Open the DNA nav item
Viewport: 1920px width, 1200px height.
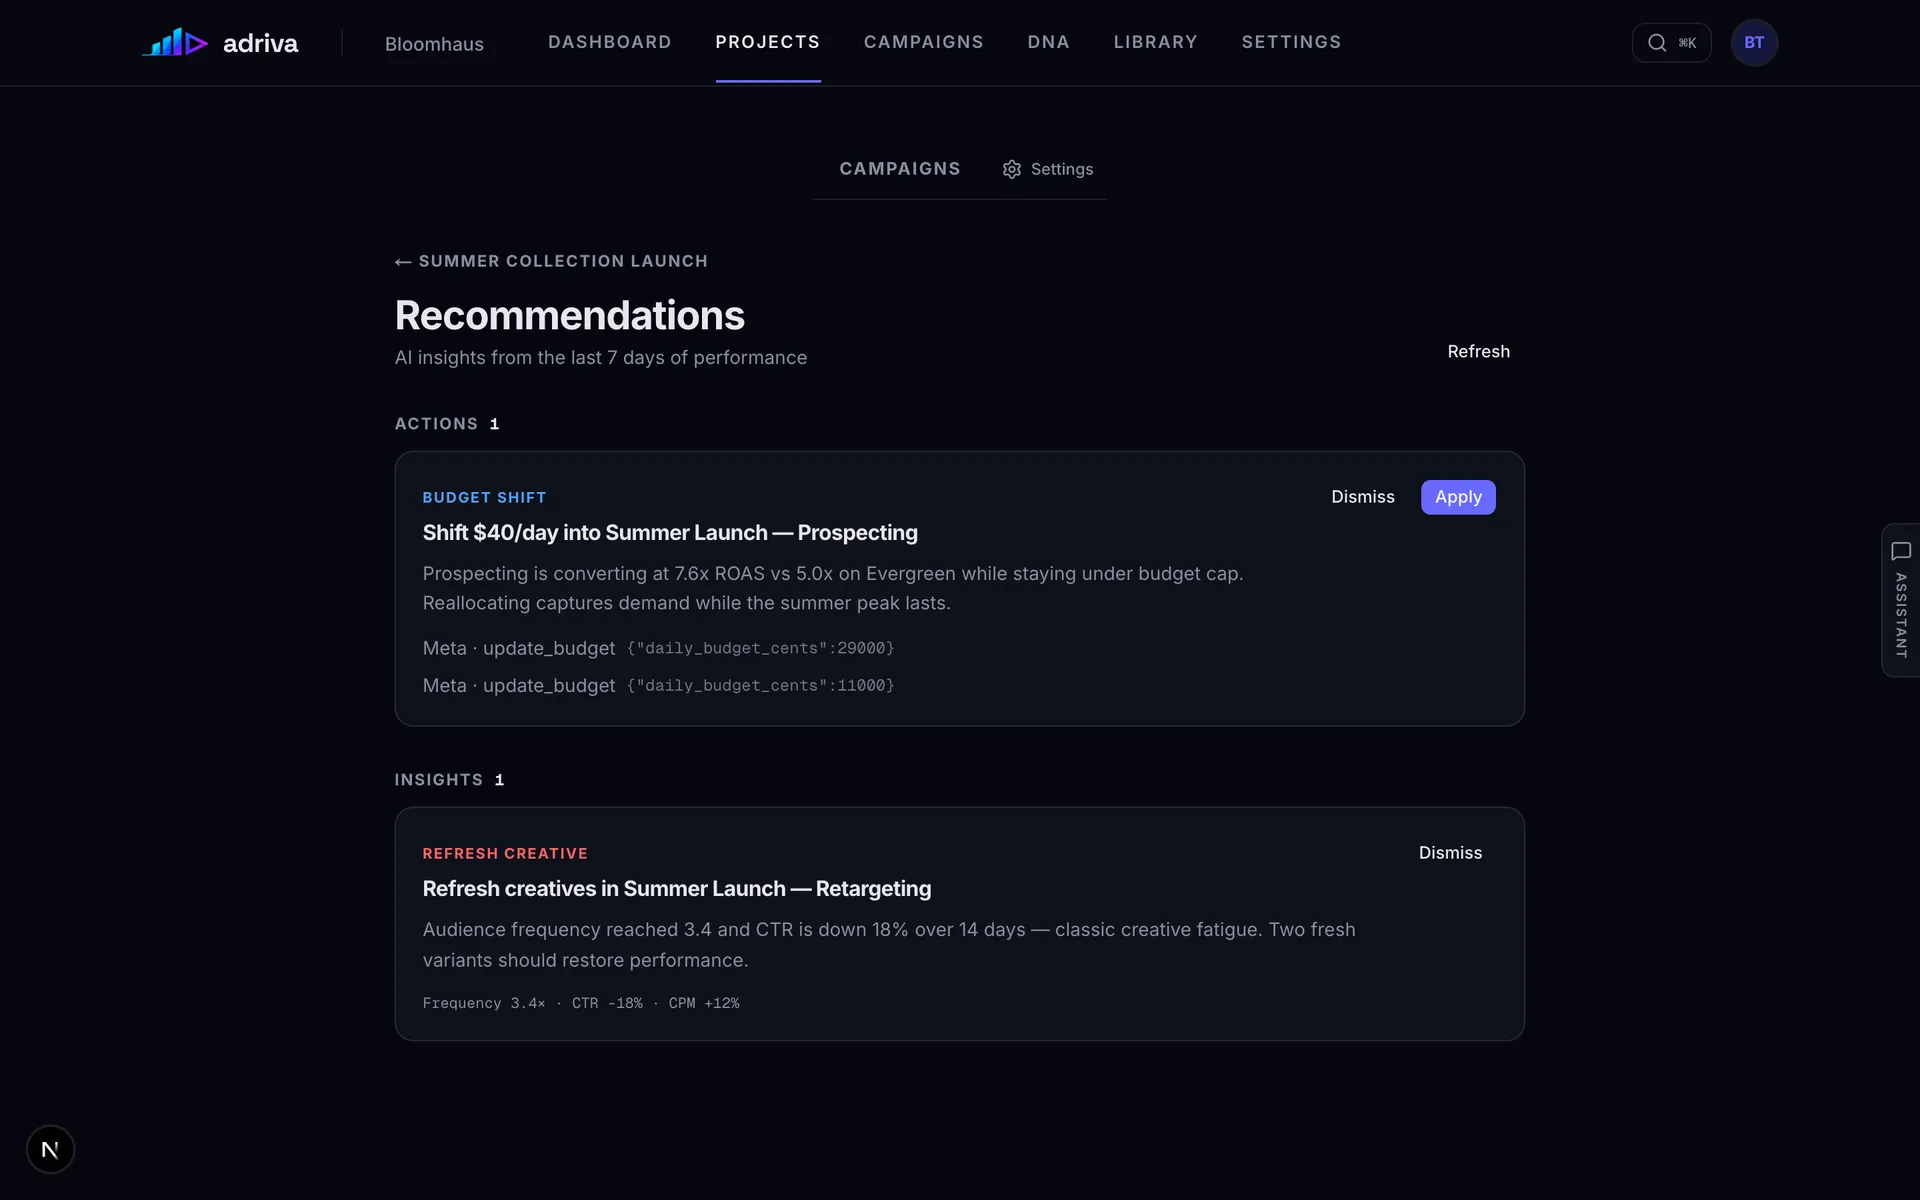pos(1049,42)
